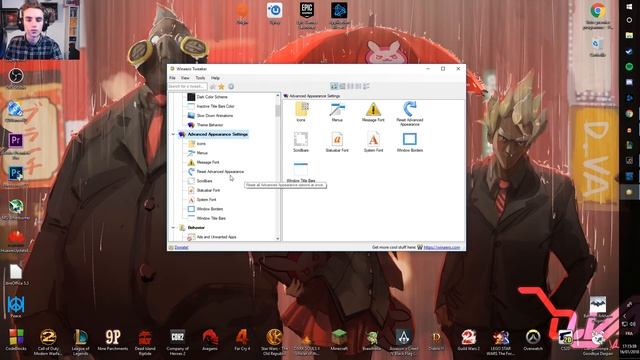
Task: Click the yellow star favorites toolbar icon
Action: pos(221,87)
